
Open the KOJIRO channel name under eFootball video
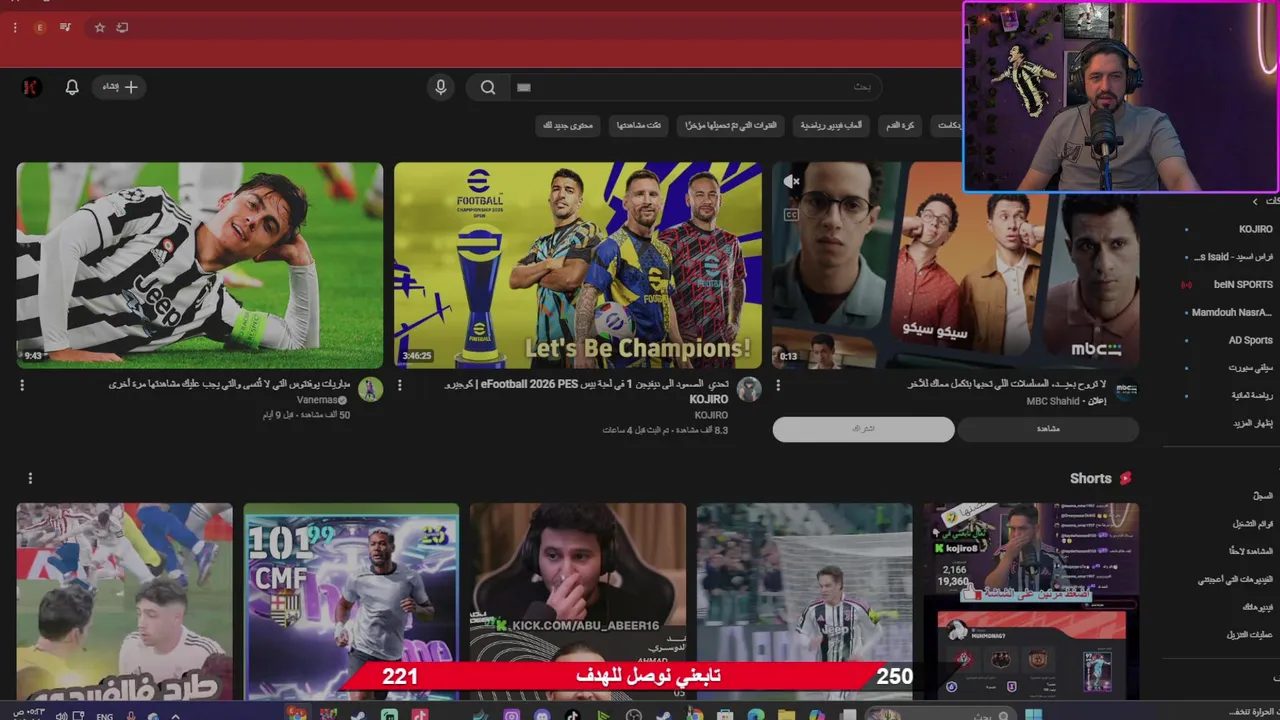coord(710,415)
